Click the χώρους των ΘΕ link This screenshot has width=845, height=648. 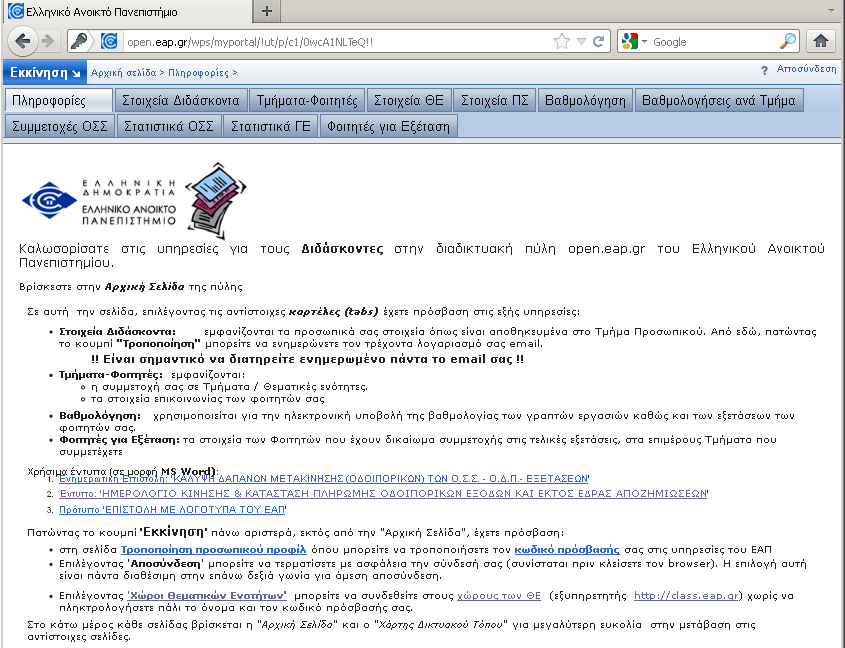(498, 596)
